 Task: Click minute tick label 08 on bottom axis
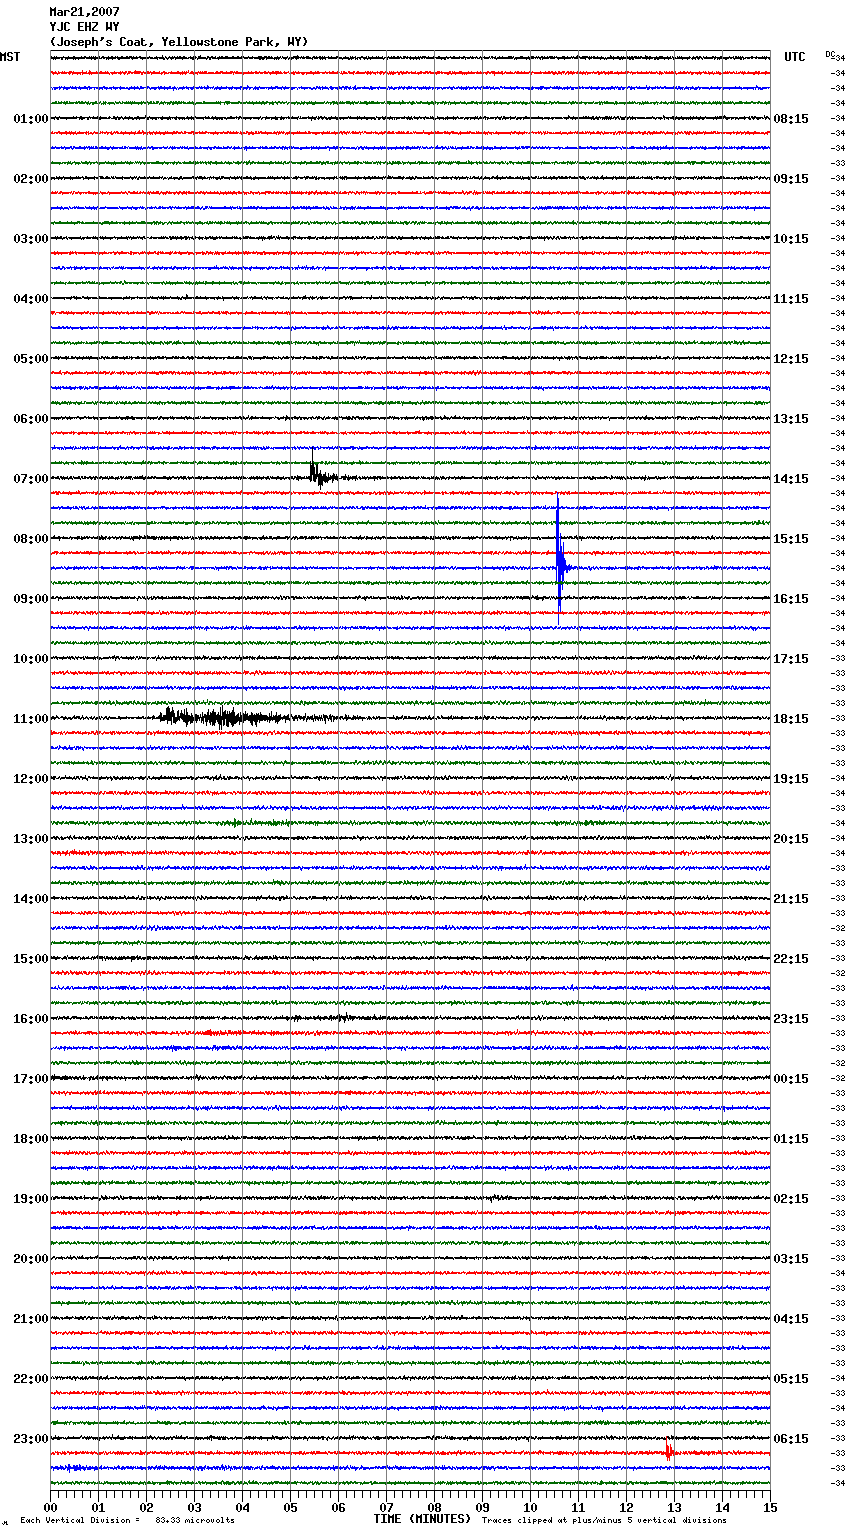tap(434, 1507)
